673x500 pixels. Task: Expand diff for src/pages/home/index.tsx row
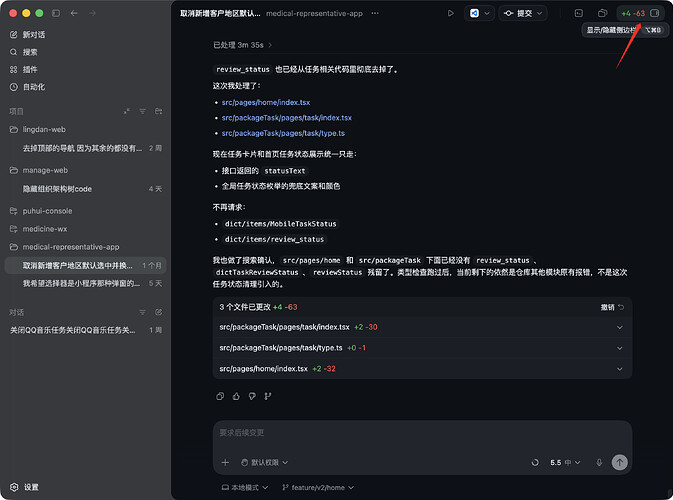point(422,369)
